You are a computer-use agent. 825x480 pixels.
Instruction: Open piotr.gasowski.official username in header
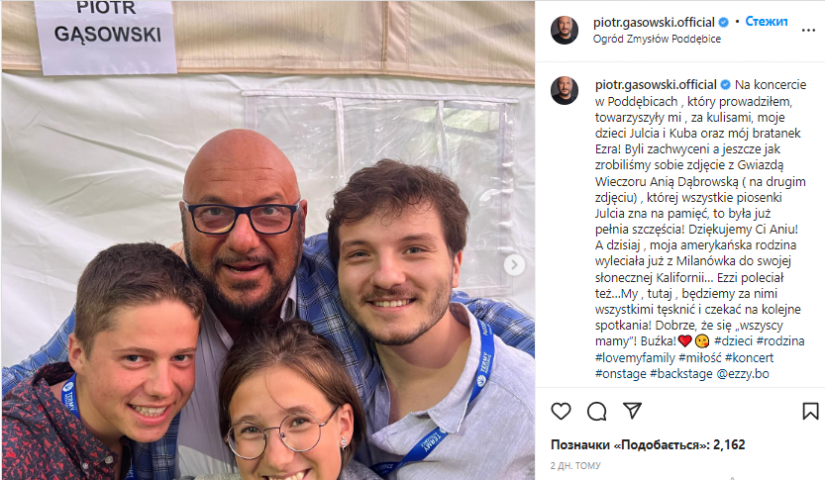[x=653, y=22]
